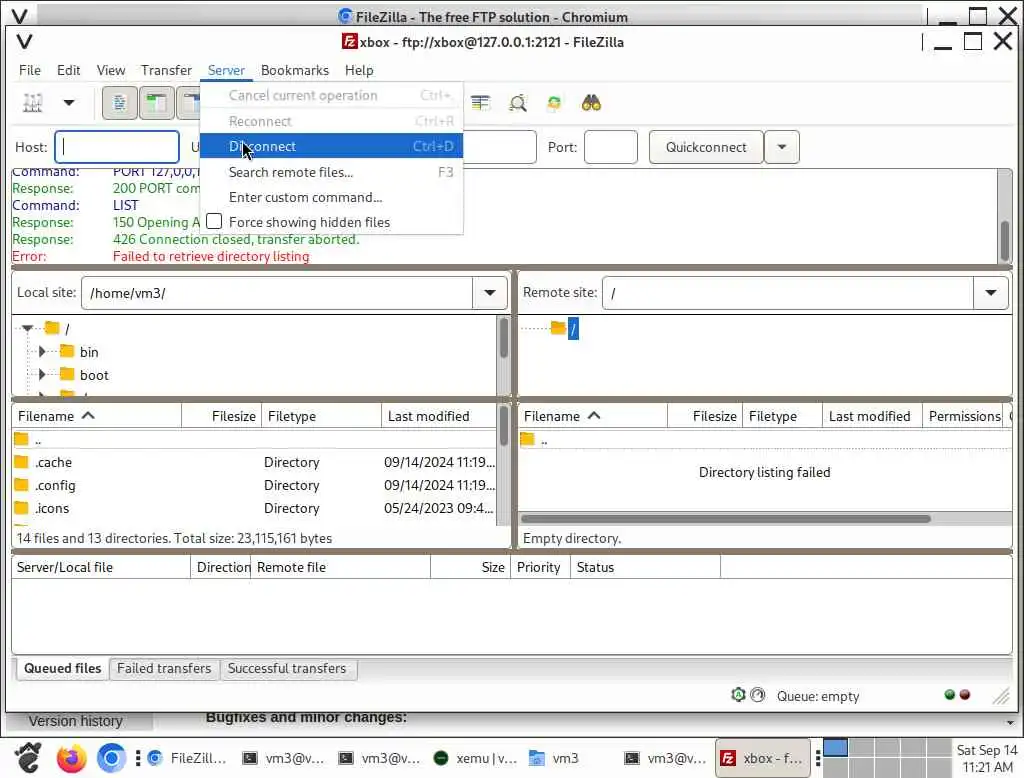Viewport: 1024px width, 778px height.
Task: Sort remote files by Permissions column
Action: (x=964, y=416)
